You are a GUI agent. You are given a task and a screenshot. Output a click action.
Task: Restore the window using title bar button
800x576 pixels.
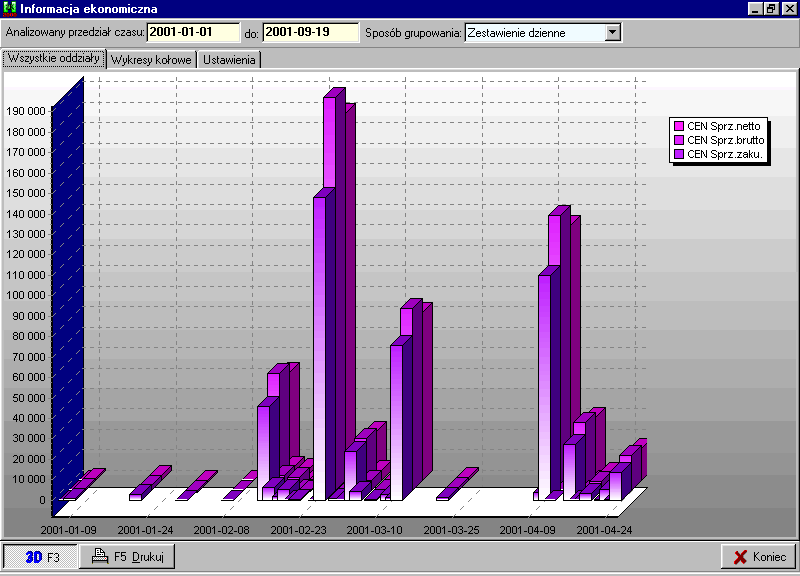(771, 9)
